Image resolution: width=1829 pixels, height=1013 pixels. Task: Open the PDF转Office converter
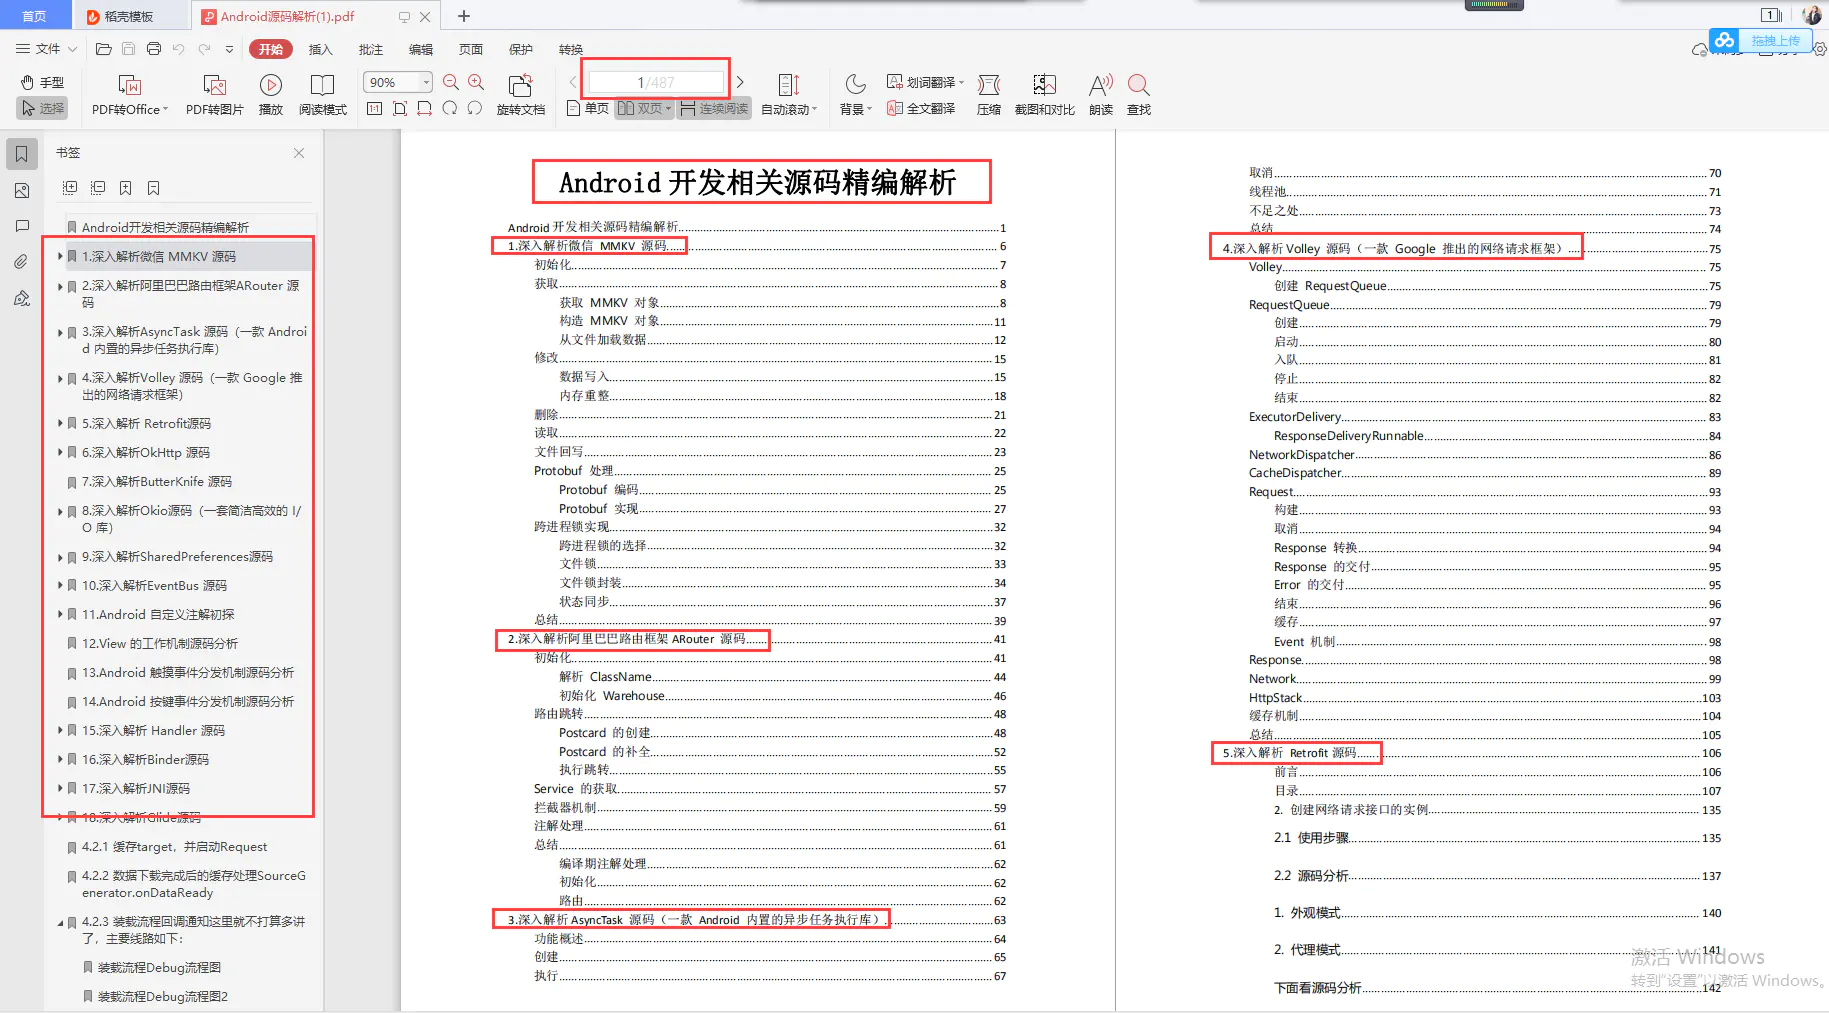[130, 95]
